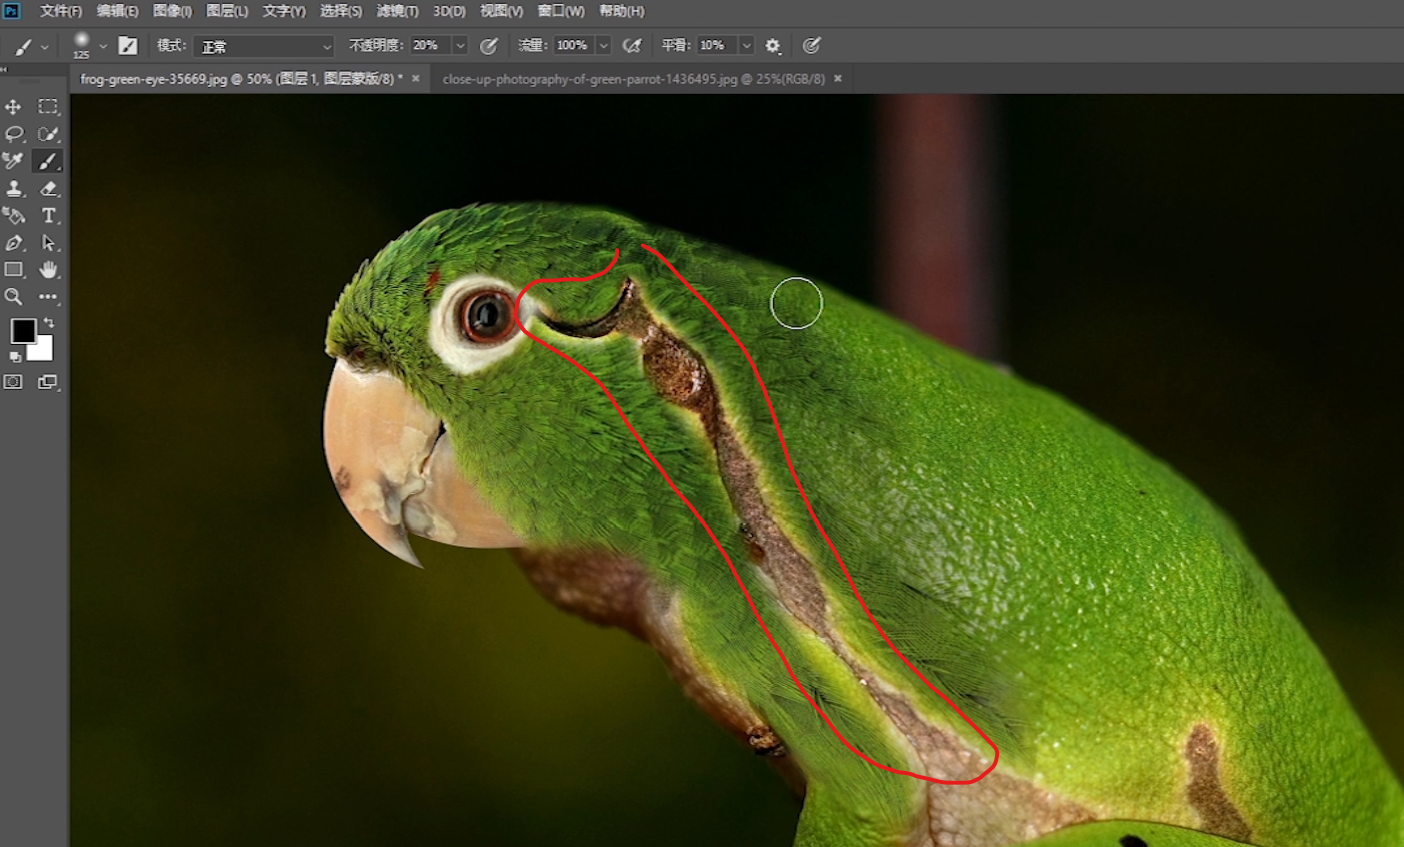Open the 窗口(W) Window menu
This screenshot has height=847, width=1404.
coord(562,11)
